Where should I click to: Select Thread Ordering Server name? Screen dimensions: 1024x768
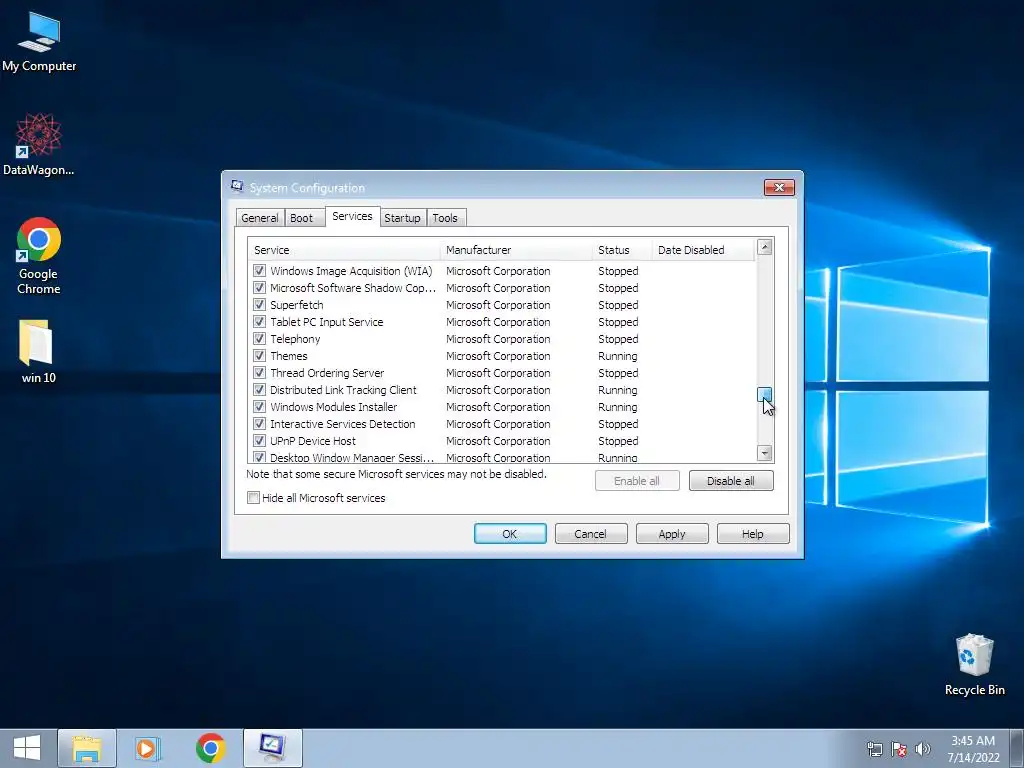point(327,373)
